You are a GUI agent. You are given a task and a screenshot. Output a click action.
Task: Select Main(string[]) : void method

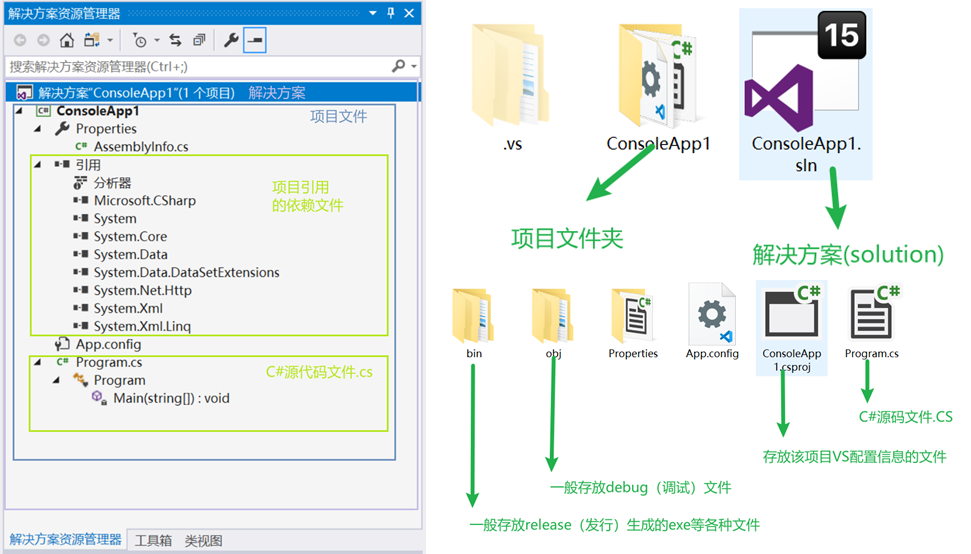pyautogui.click(x=160, y=398)
